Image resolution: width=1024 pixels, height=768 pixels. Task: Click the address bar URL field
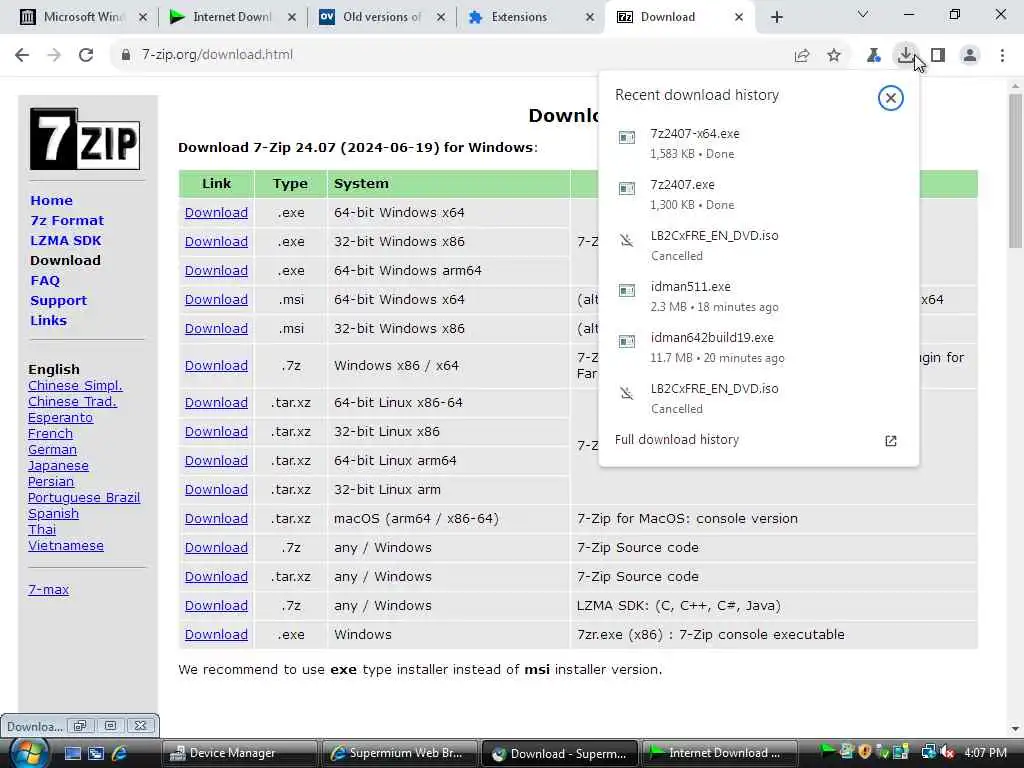coord(451,55)
